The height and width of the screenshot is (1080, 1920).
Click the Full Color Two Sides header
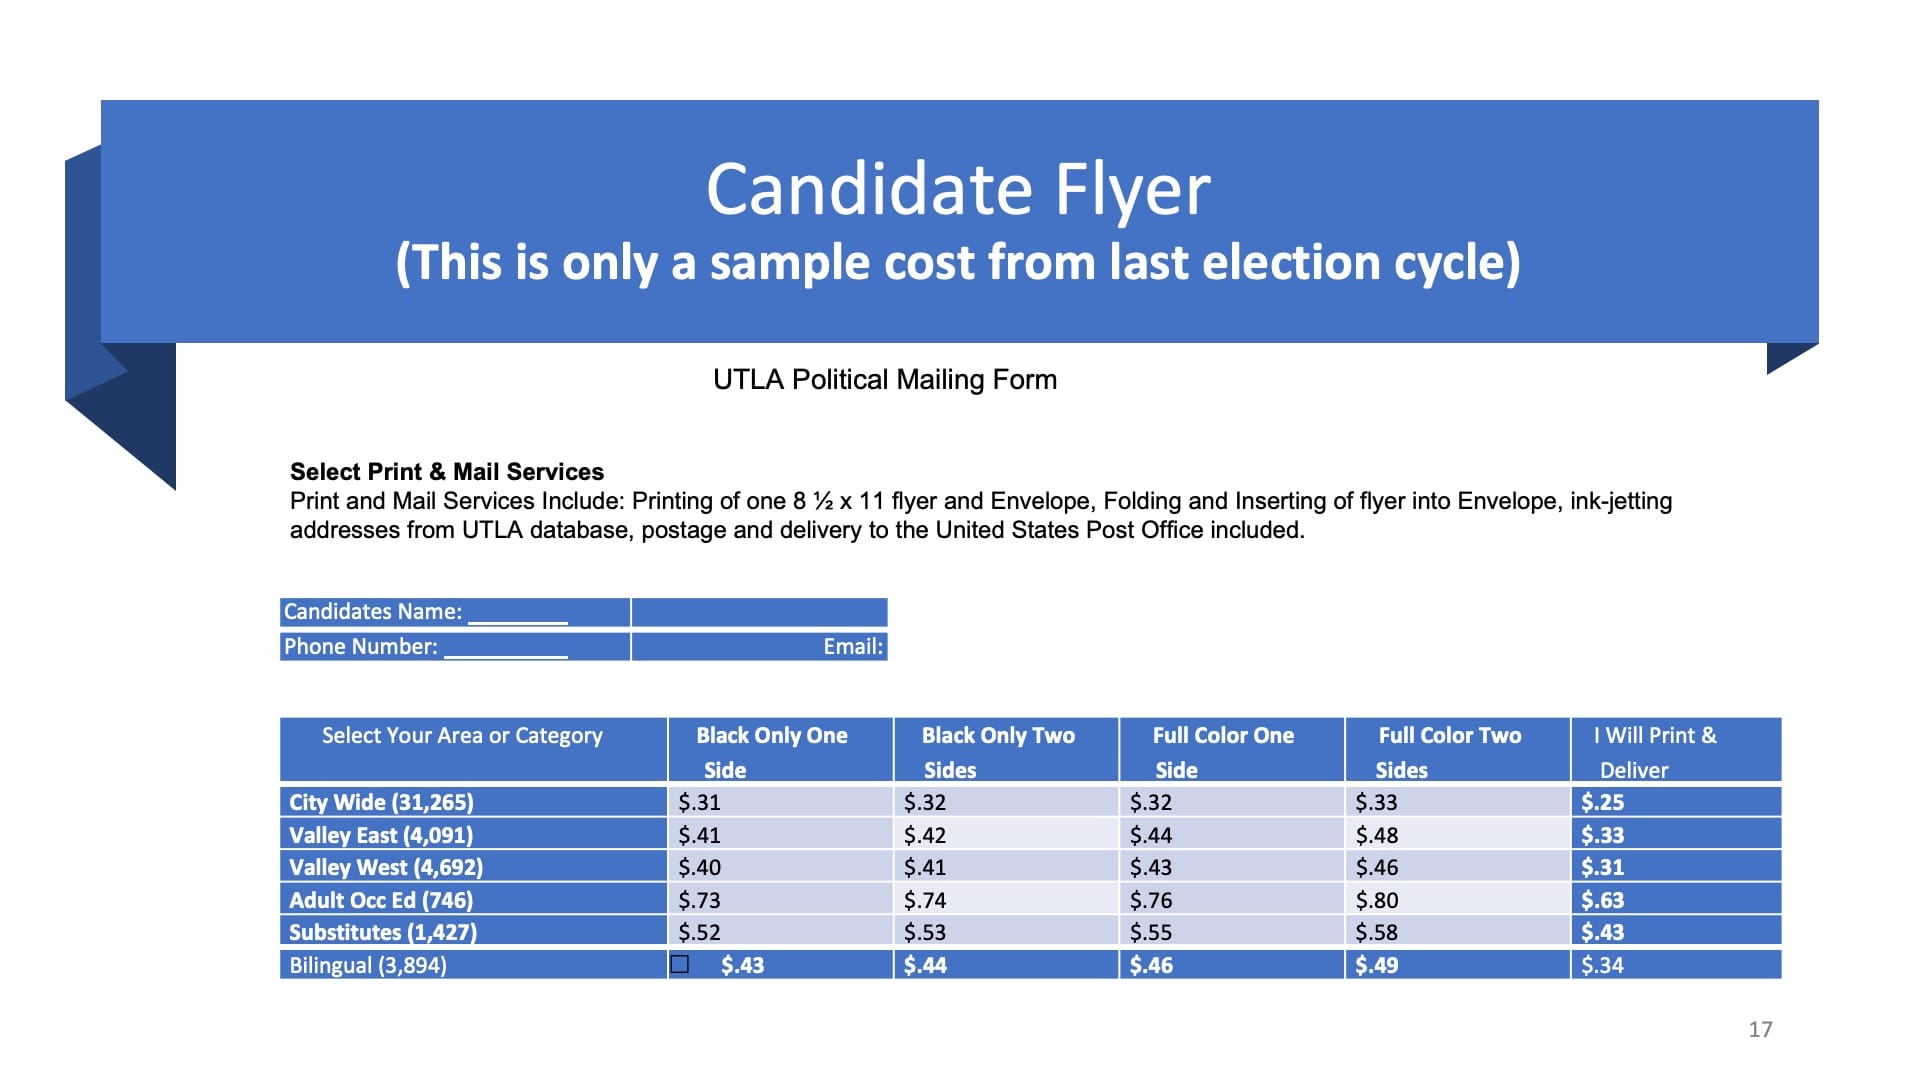click(x=1449, y=752)
